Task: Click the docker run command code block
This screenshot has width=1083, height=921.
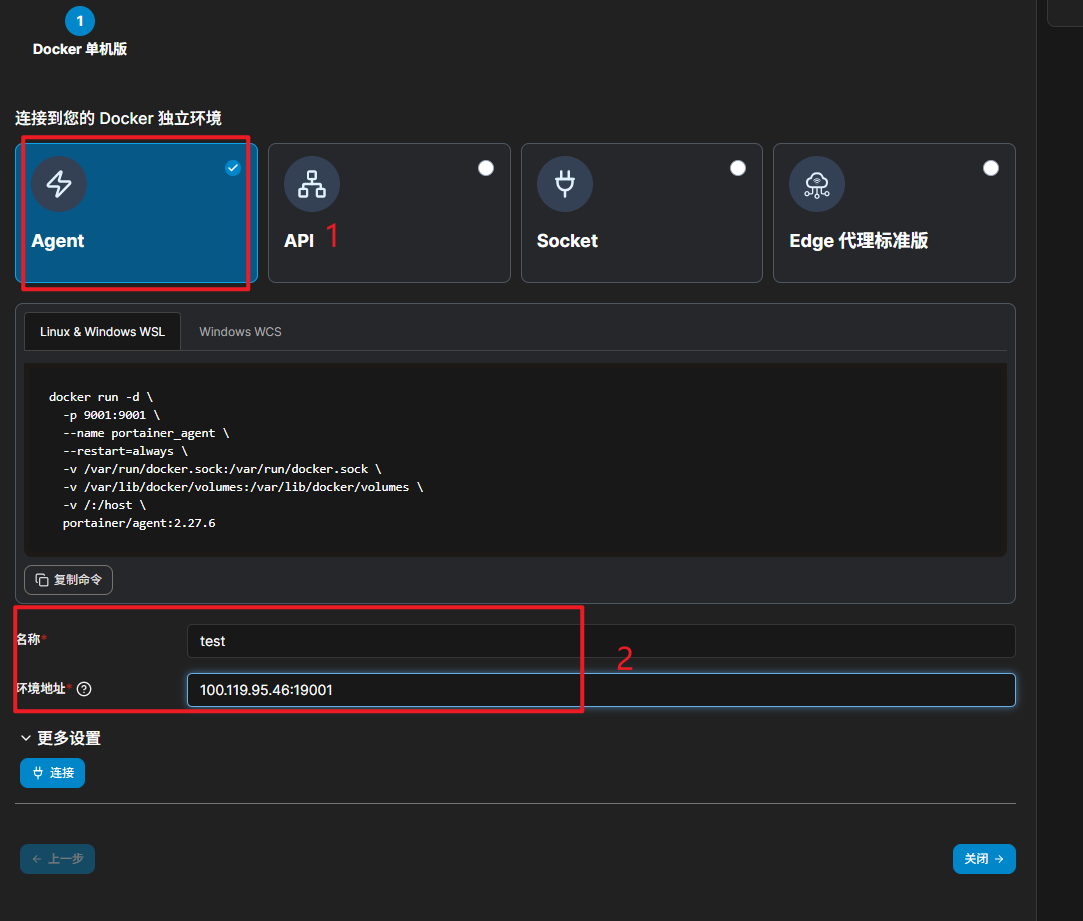Action: coord(515,460)
